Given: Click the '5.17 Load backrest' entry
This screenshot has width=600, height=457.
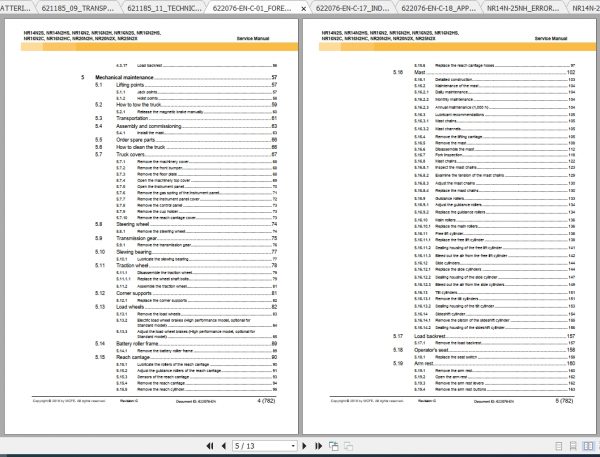Looking at the screenshot, I should pyautogui.click(x=484, y=336).
